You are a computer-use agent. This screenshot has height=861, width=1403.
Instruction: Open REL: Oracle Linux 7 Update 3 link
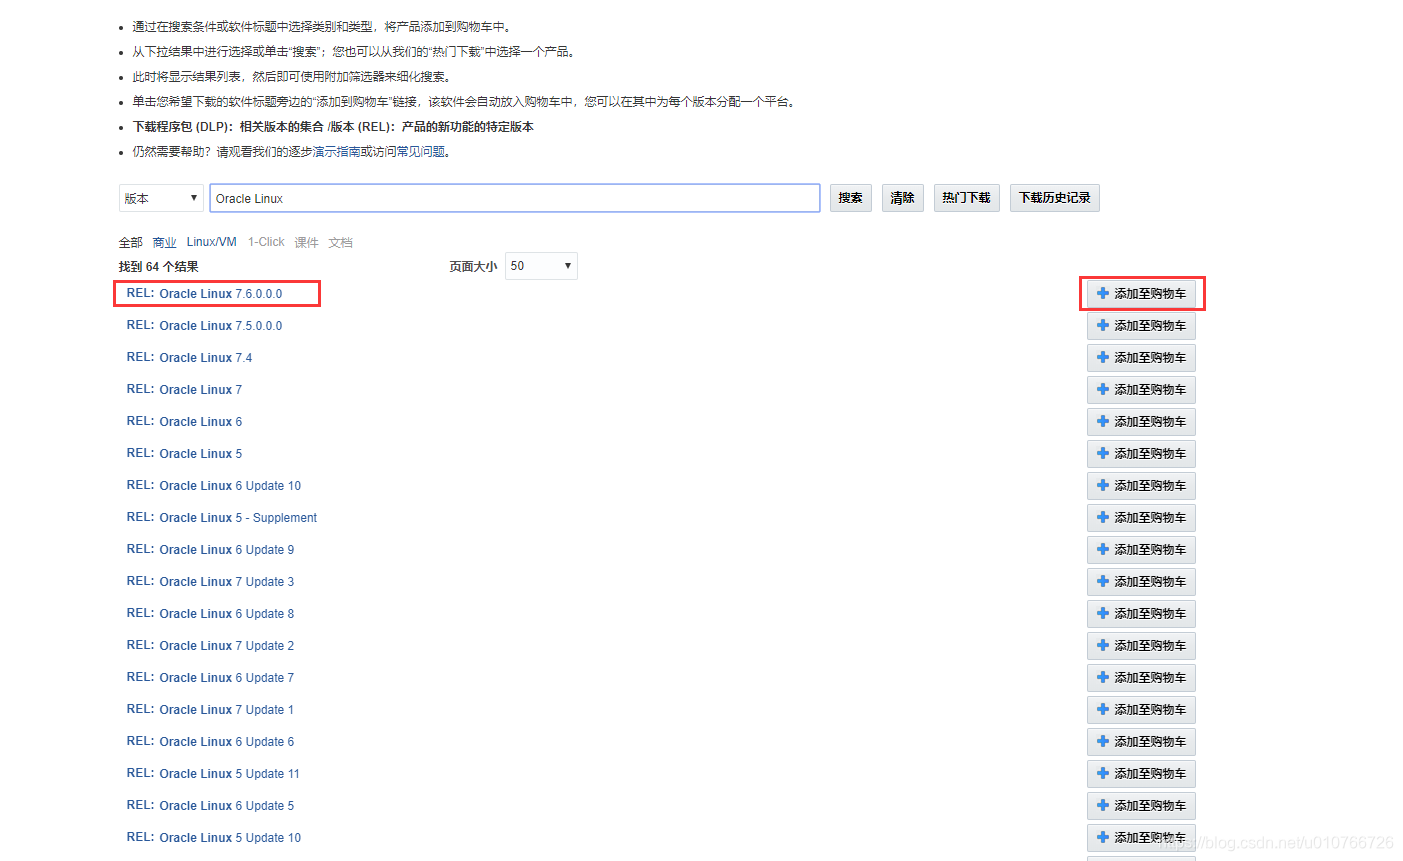[211, 582]
